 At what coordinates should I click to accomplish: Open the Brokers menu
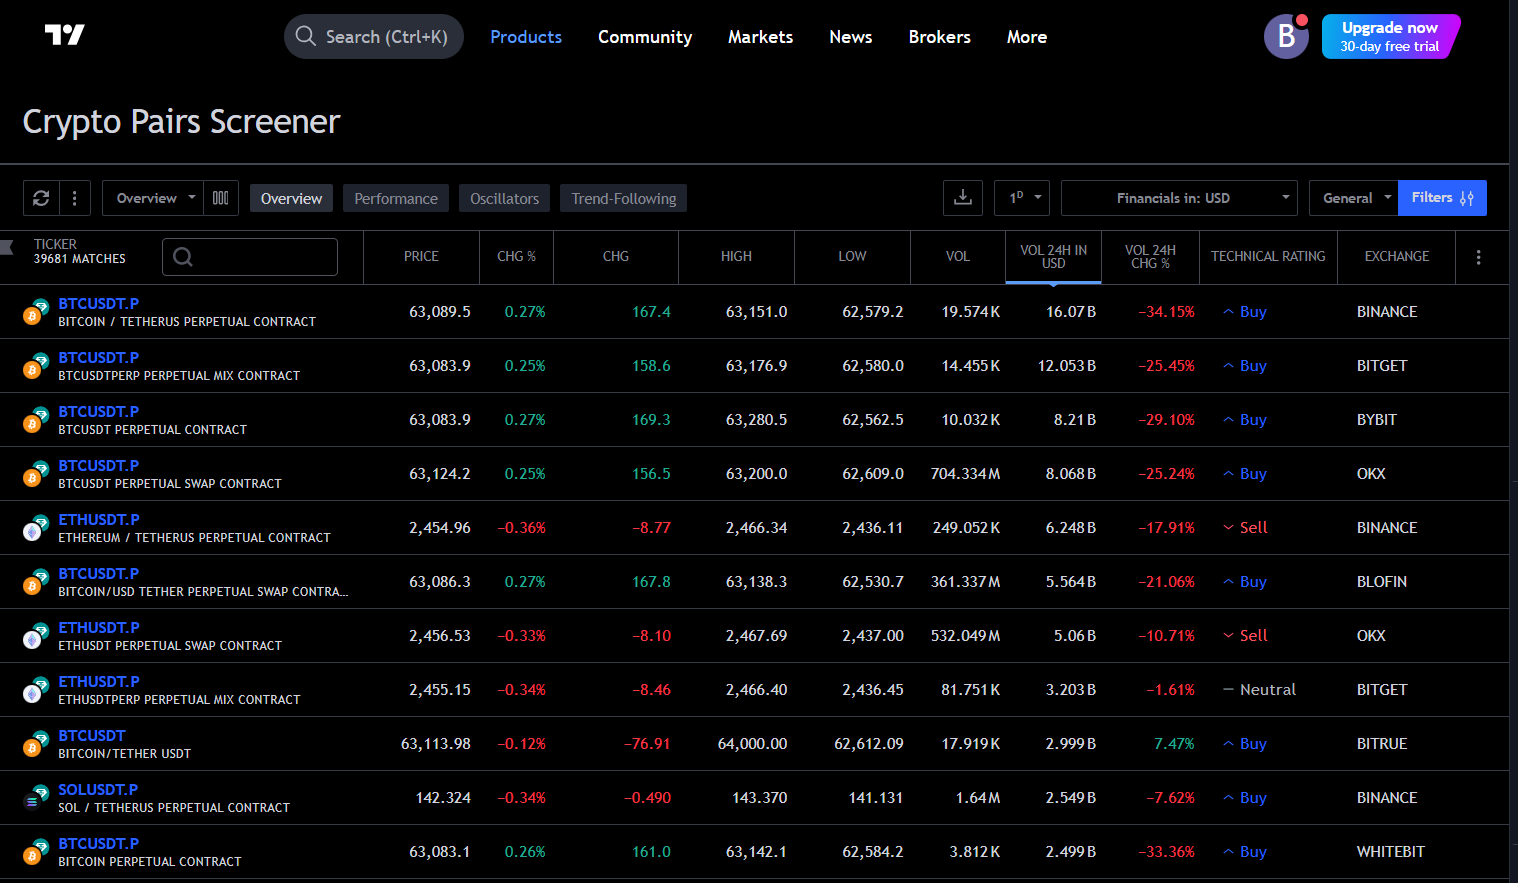click(x=939, y=37)
